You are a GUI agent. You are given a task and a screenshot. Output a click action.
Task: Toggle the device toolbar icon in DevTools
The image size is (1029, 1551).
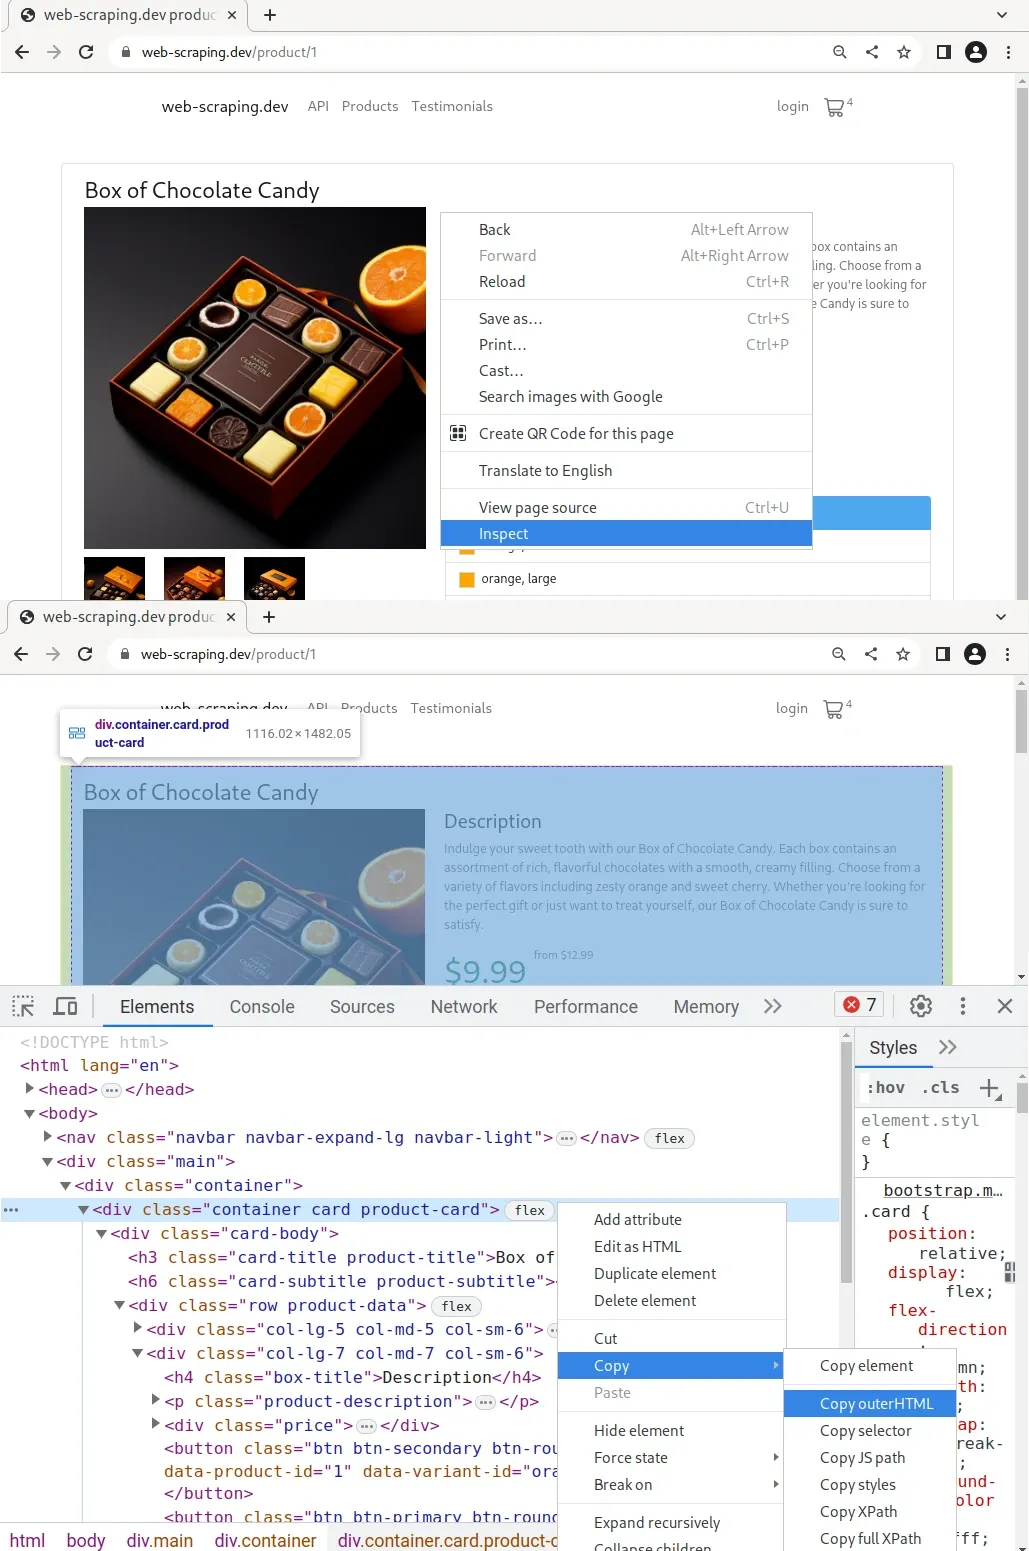point(65,1006)
